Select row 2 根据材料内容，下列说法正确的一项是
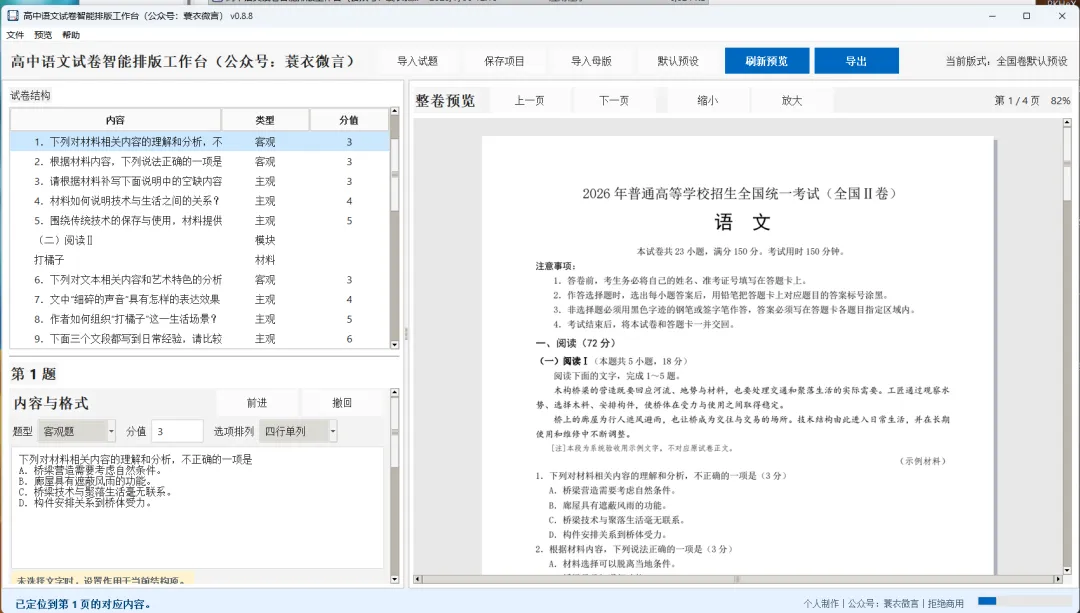The width and height of the screenshot is (1080, 613). [200, 161]
